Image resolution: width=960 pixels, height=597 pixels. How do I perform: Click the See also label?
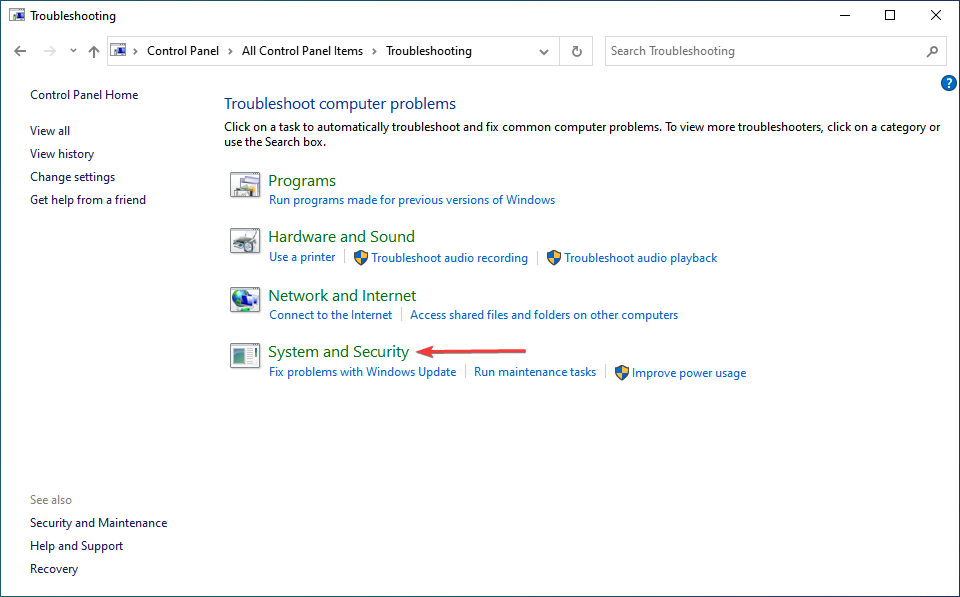click(x=51, y=500)
